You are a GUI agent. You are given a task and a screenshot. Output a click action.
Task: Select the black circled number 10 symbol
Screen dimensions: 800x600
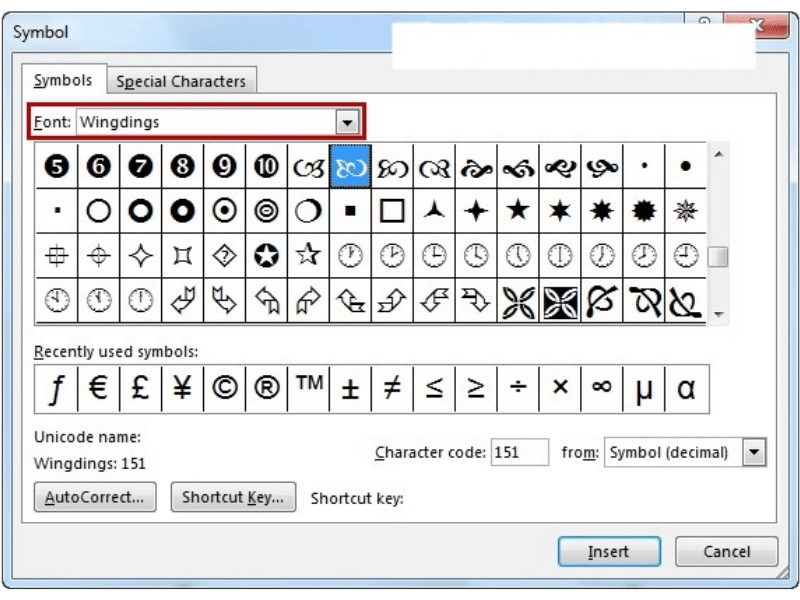pyautogui.click(x=266, y=166)
